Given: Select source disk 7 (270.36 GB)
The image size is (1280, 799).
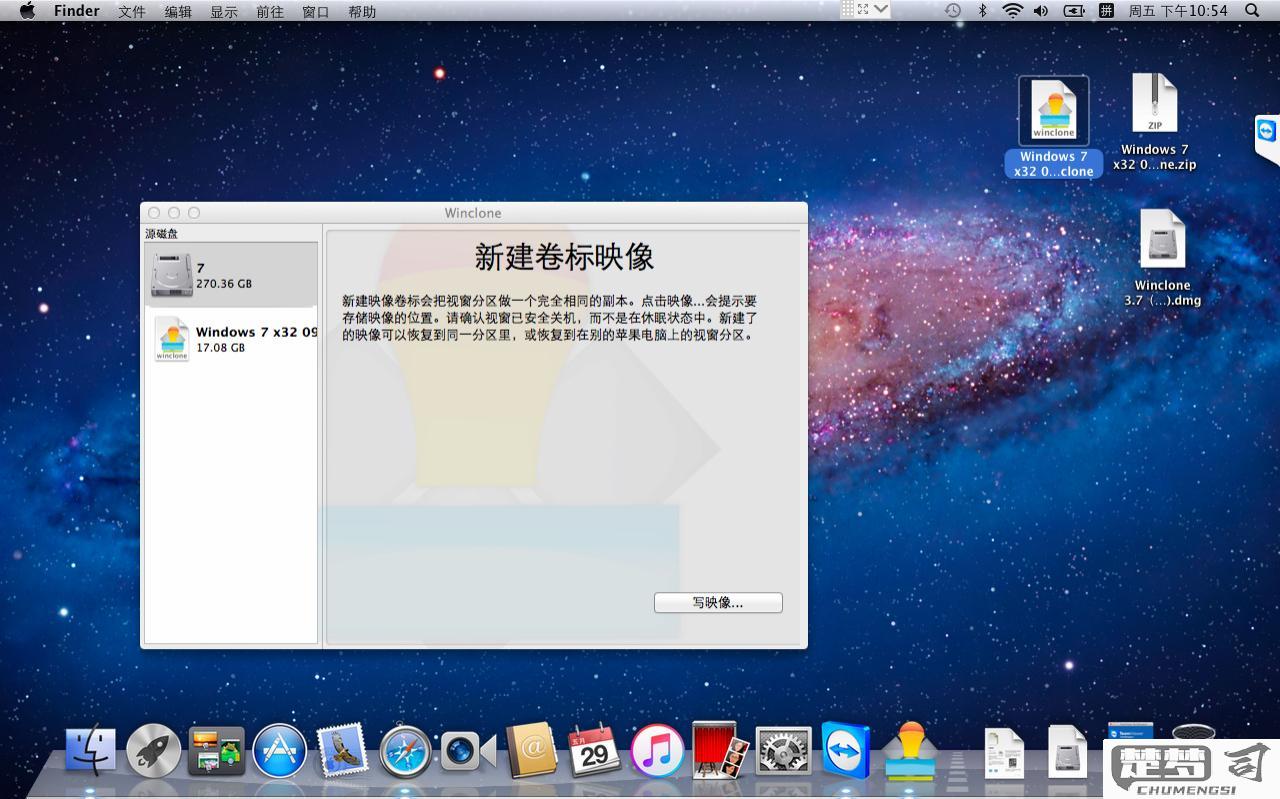Looking at the screenshot, I should (x=232, y=275).
